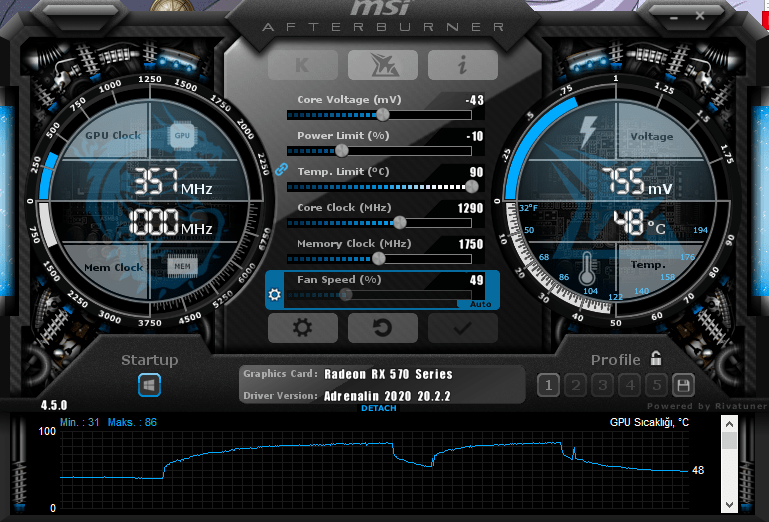
Task: Save profile with the floppy disk icon
Action: tap(683, 386)
